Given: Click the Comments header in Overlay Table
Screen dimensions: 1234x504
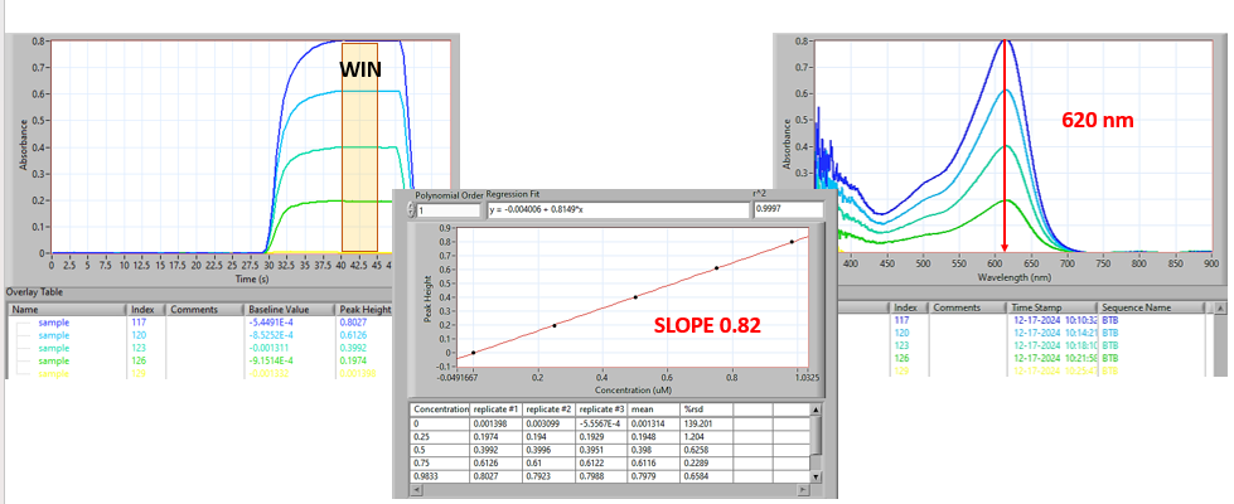Looking at the screenshot, I should [194, 310].
